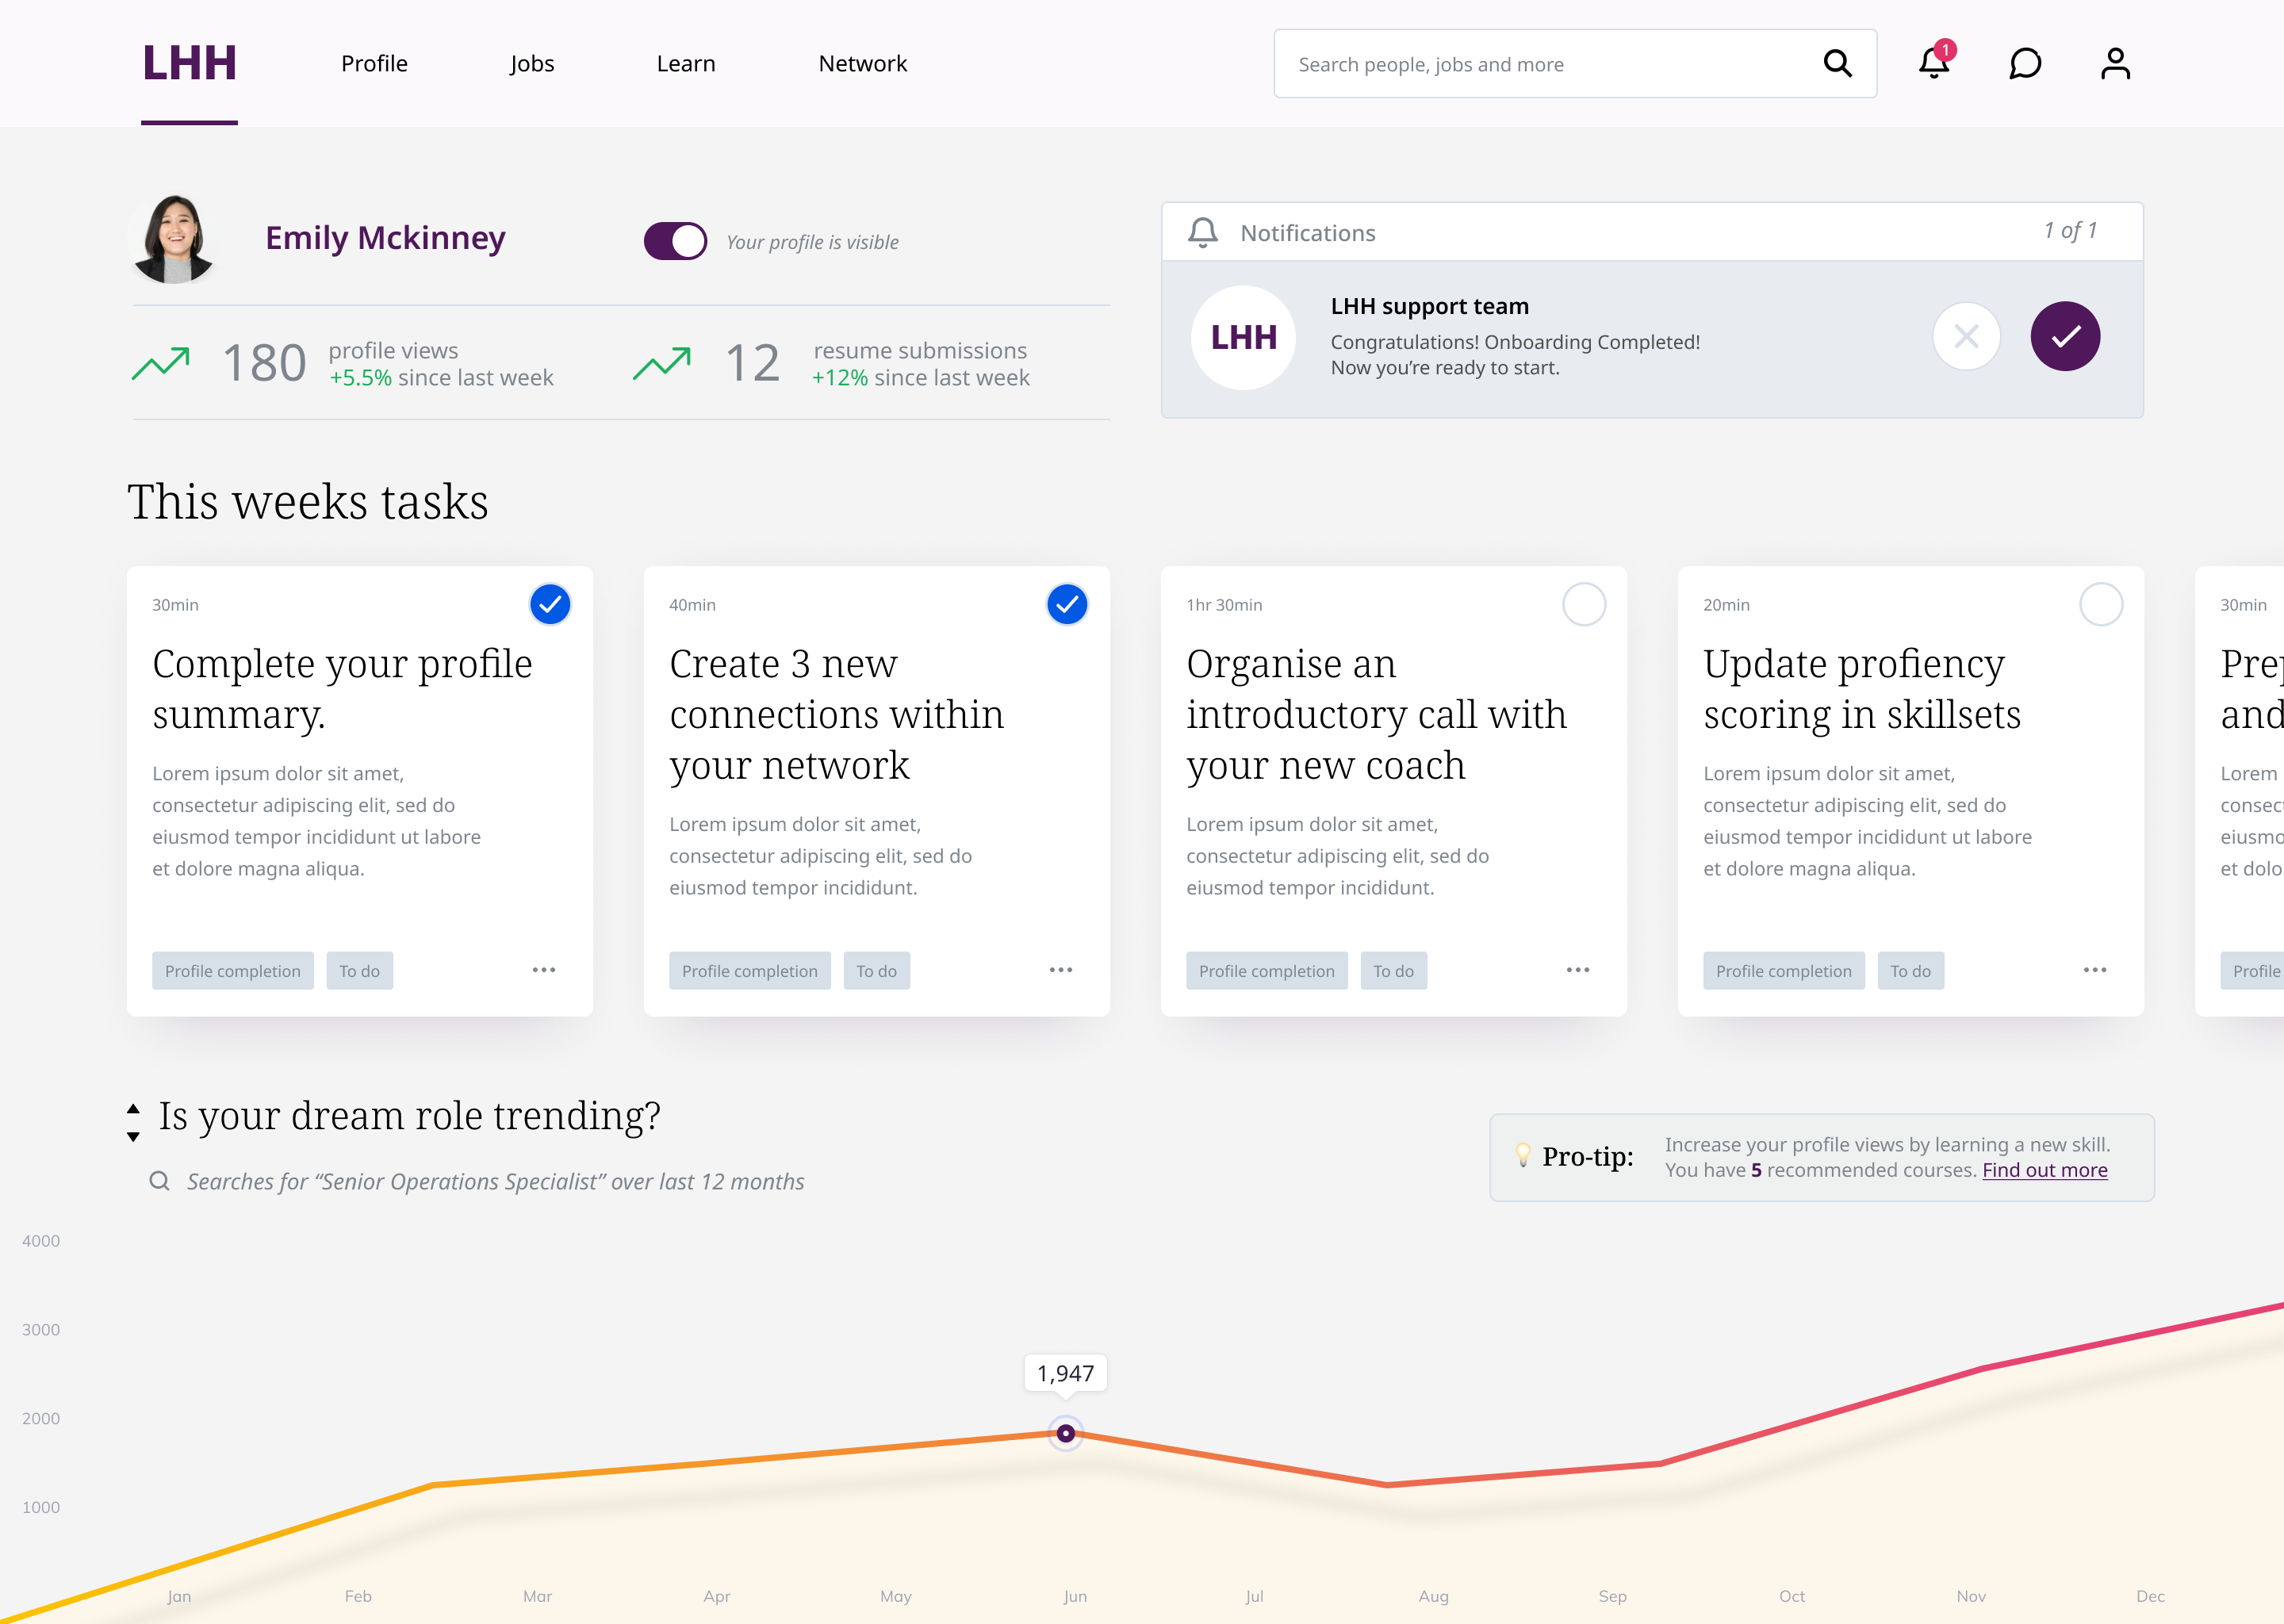Click Profile completion tag on summary card

[x=233, y=971]
